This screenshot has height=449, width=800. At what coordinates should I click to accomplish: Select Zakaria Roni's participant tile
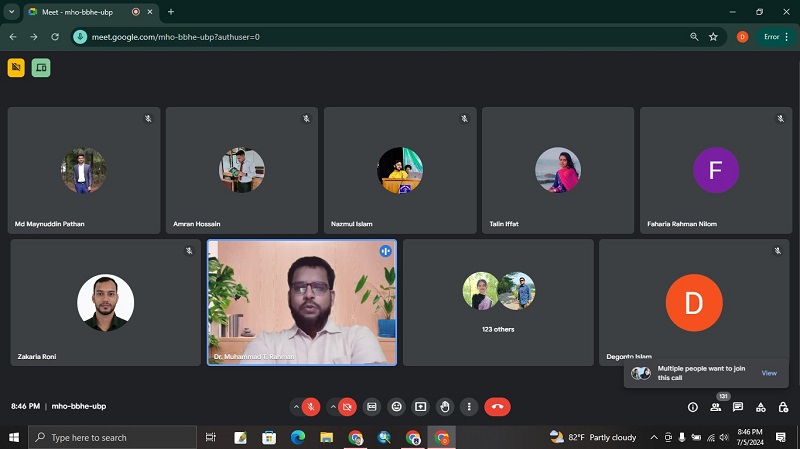pyautogui.click(x=106, y=303)
